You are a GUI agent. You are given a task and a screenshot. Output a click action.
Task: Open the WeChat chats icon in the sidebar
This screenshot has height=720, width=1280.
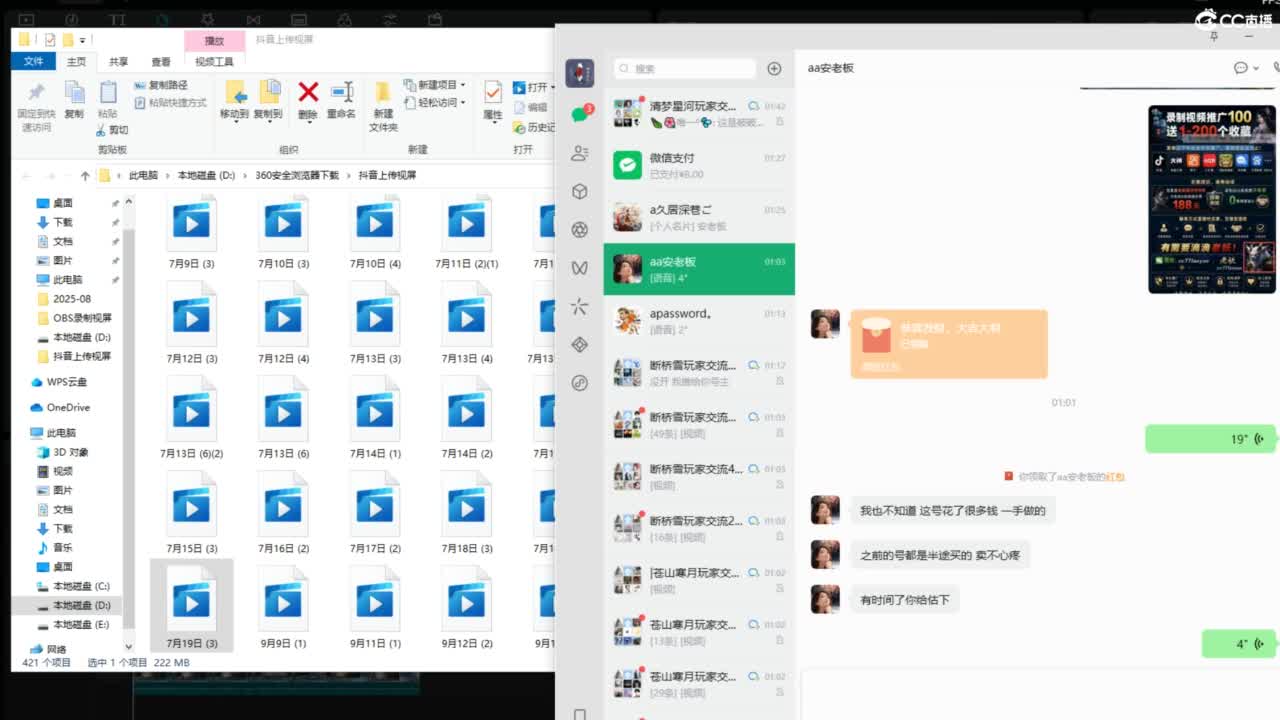pyautogui.click(x=580, y=114)
